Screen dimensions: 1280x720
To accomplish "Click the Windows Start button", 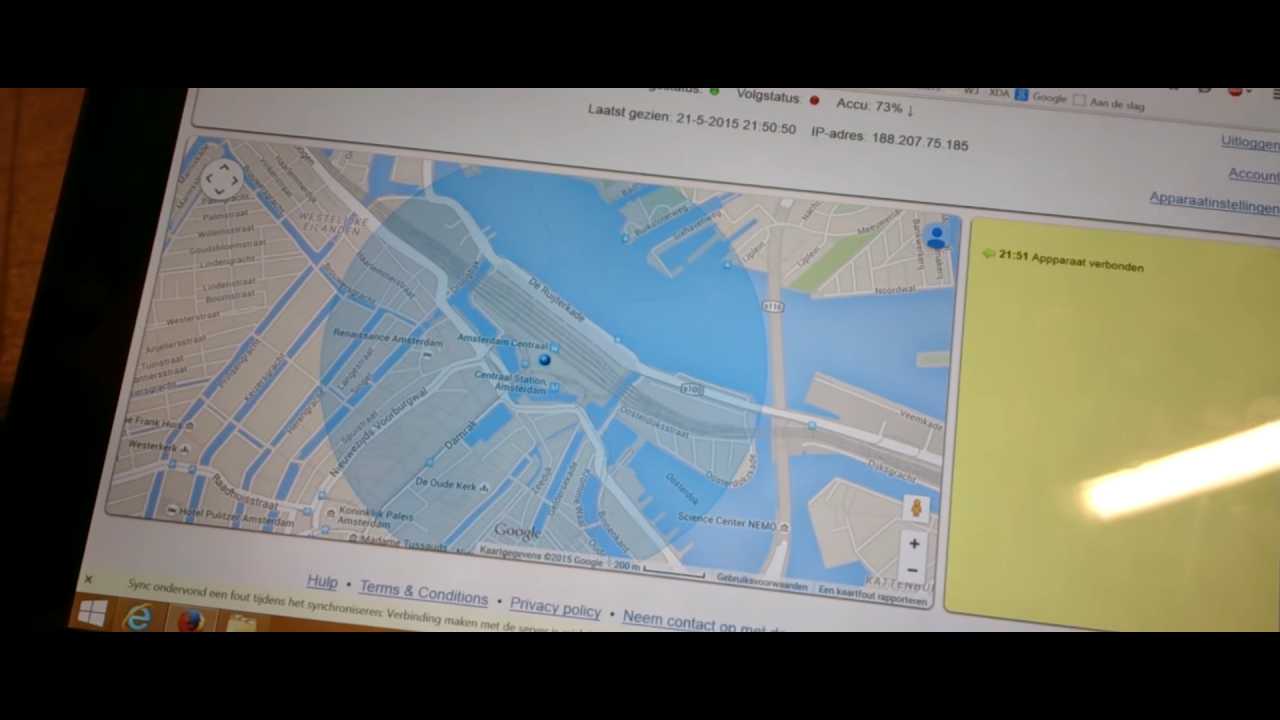I will [x=91, y=613].
